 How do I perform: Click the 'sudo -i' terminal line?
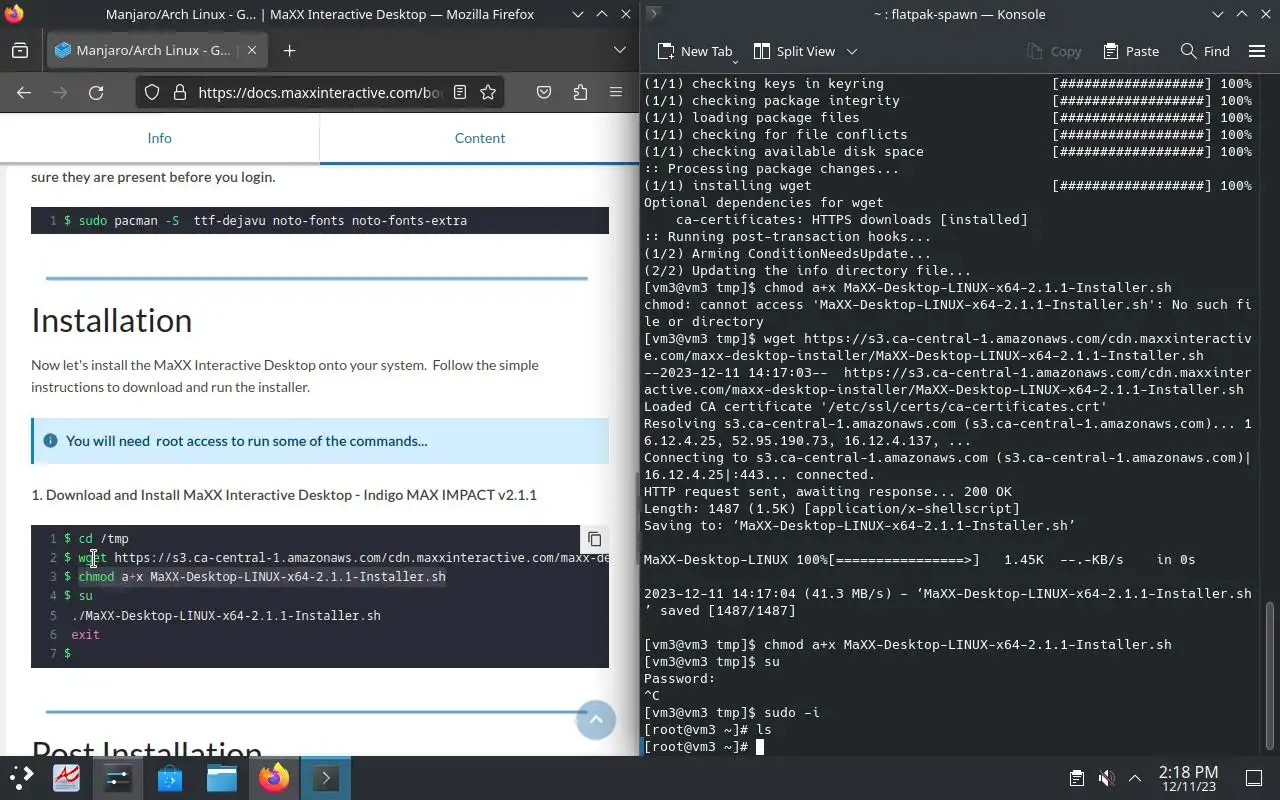(x=732, y=713)
